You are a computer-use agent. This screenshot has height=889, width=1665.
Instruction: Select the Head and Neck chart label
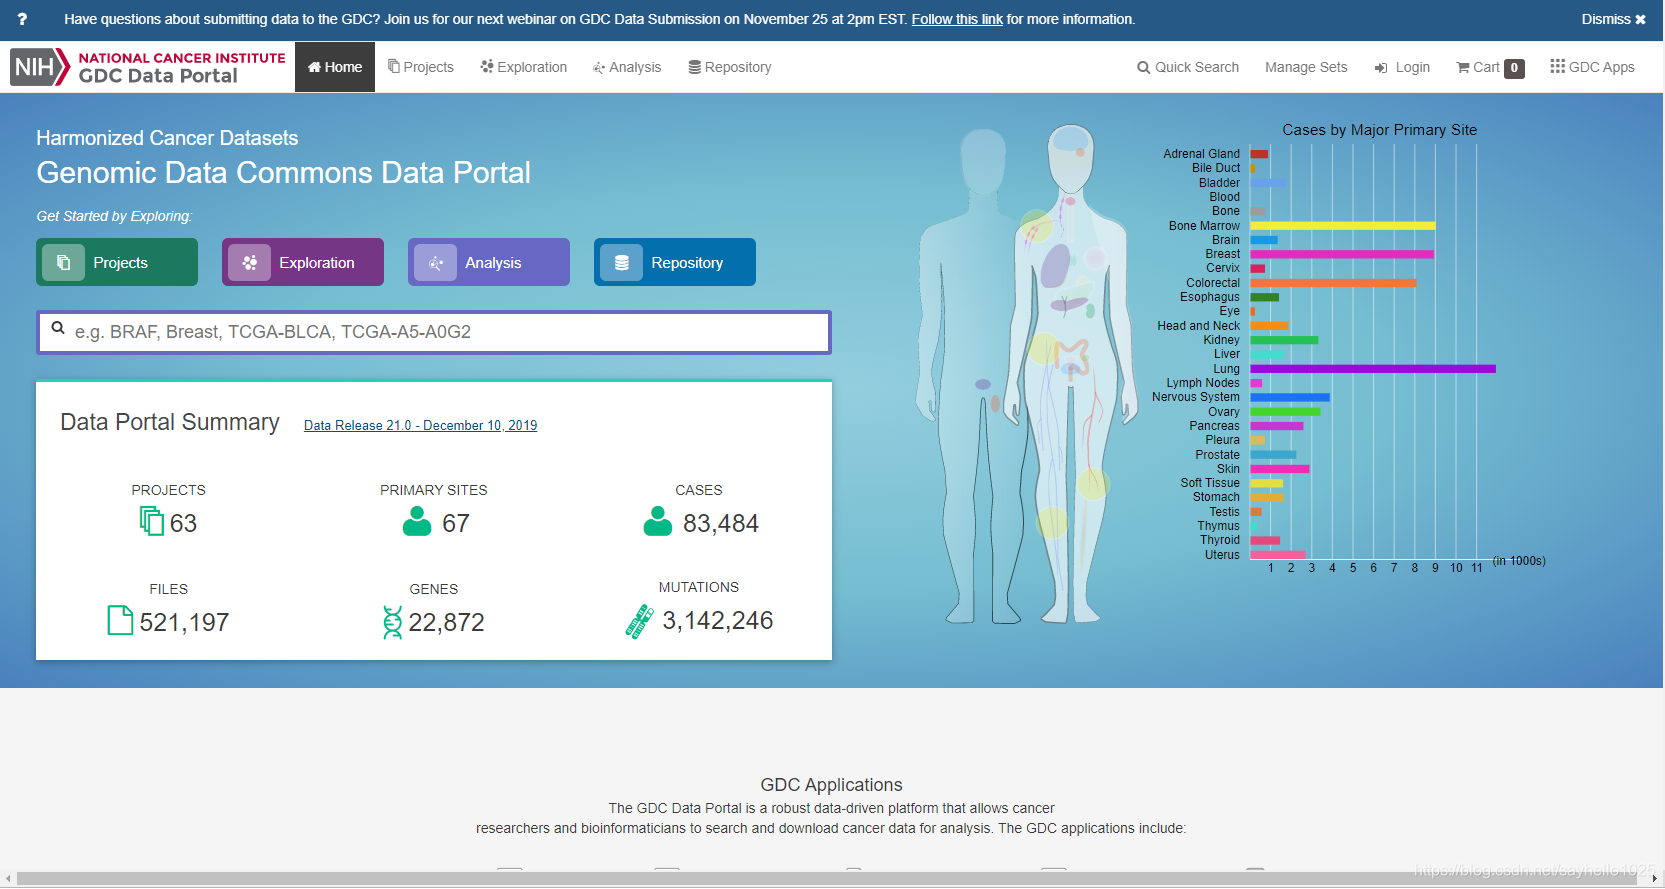tap(1198, 326)
